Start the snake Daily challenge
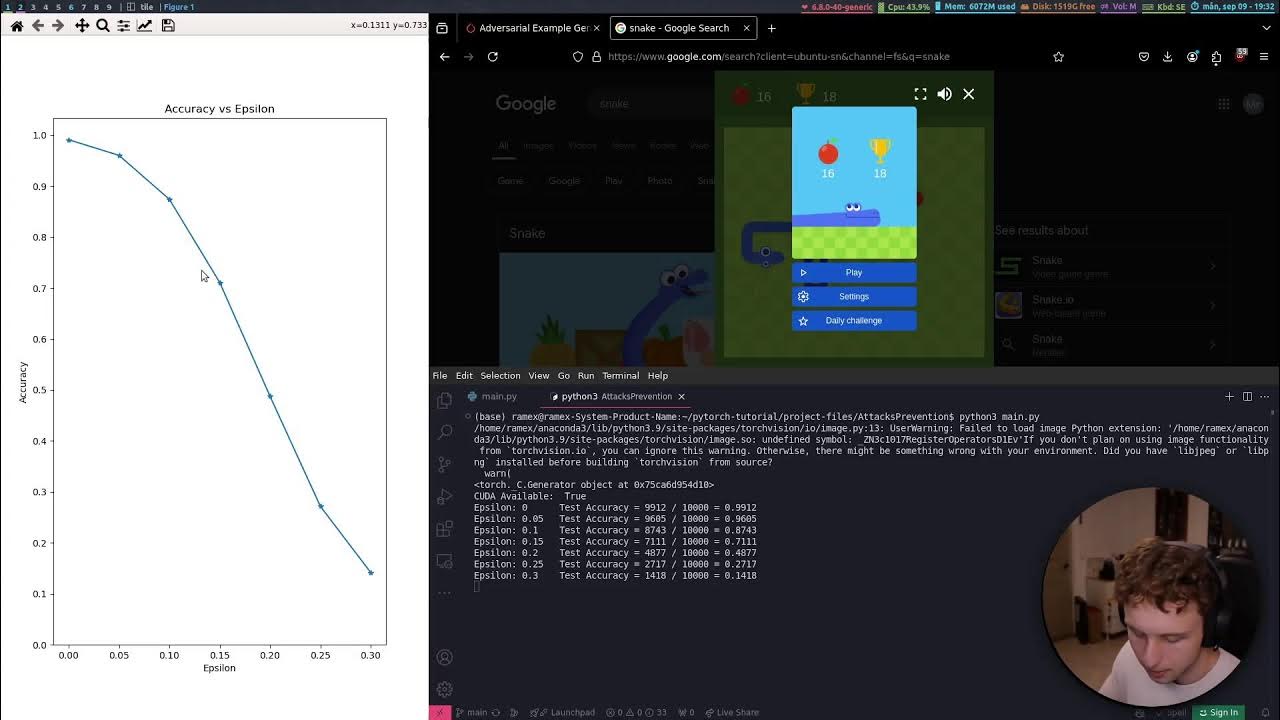 [x=854, y=320]
